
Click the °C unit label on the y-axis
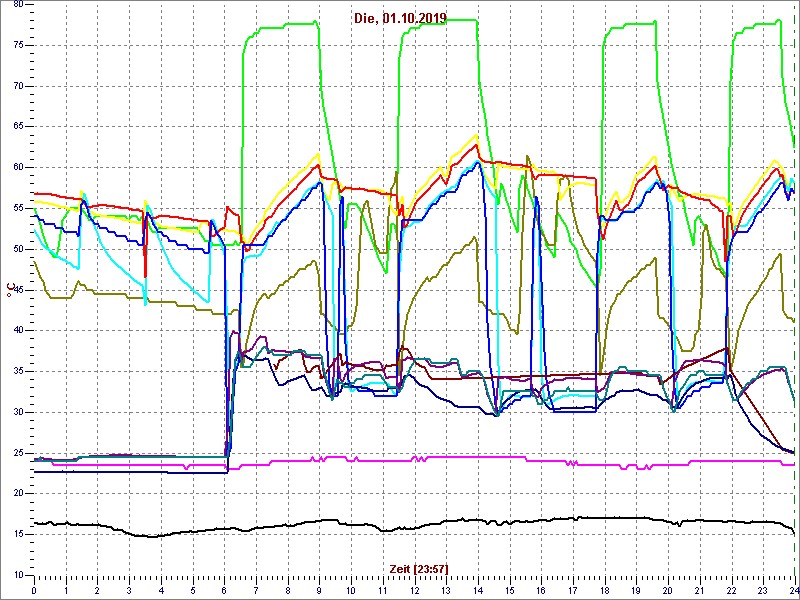pos(10,290)
